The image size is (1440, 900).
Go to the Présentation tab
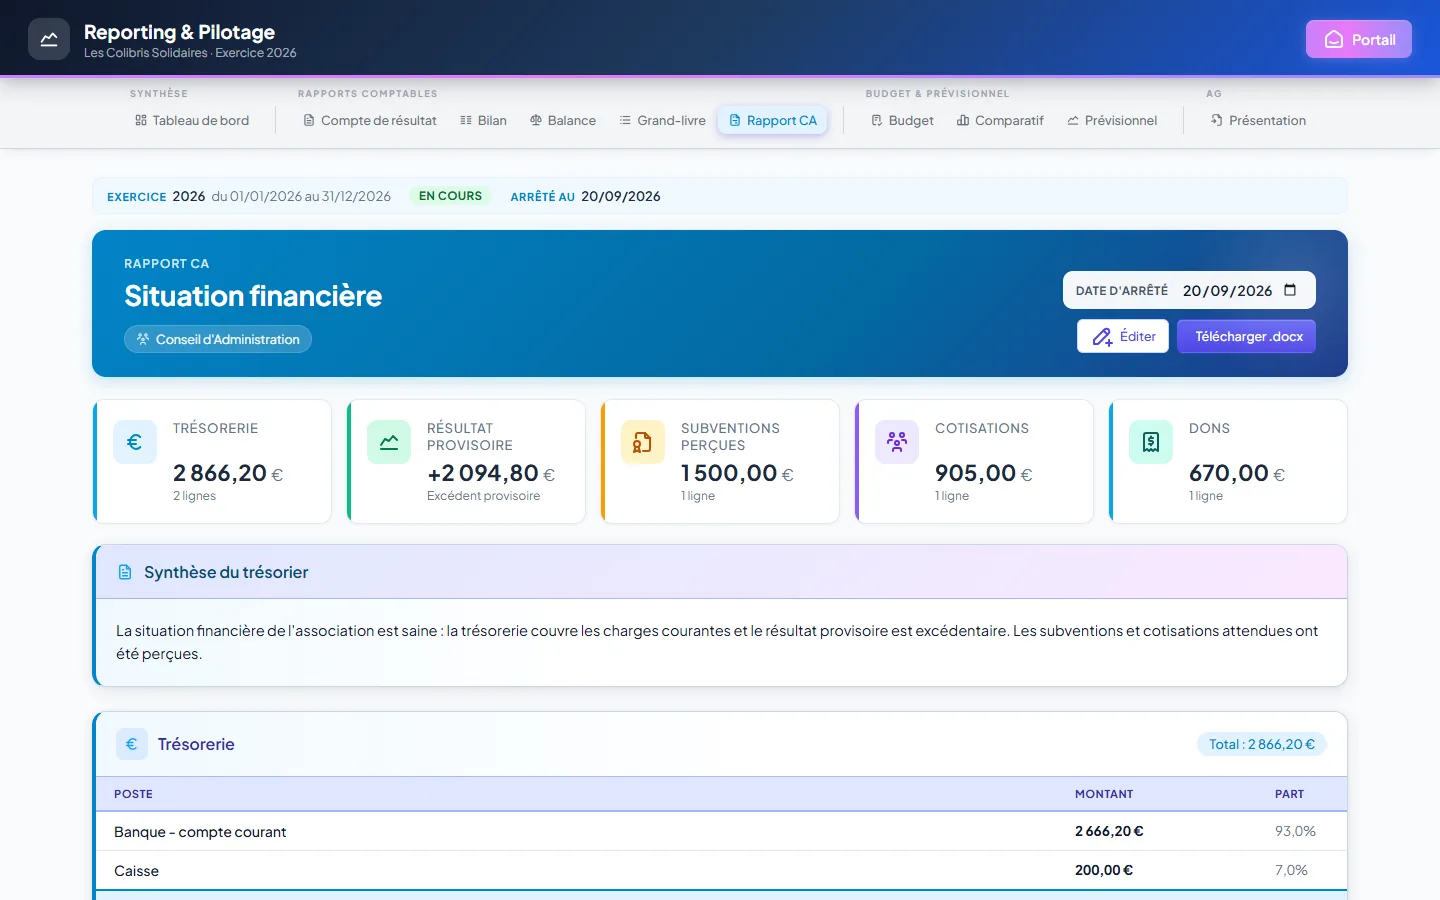1258,120
